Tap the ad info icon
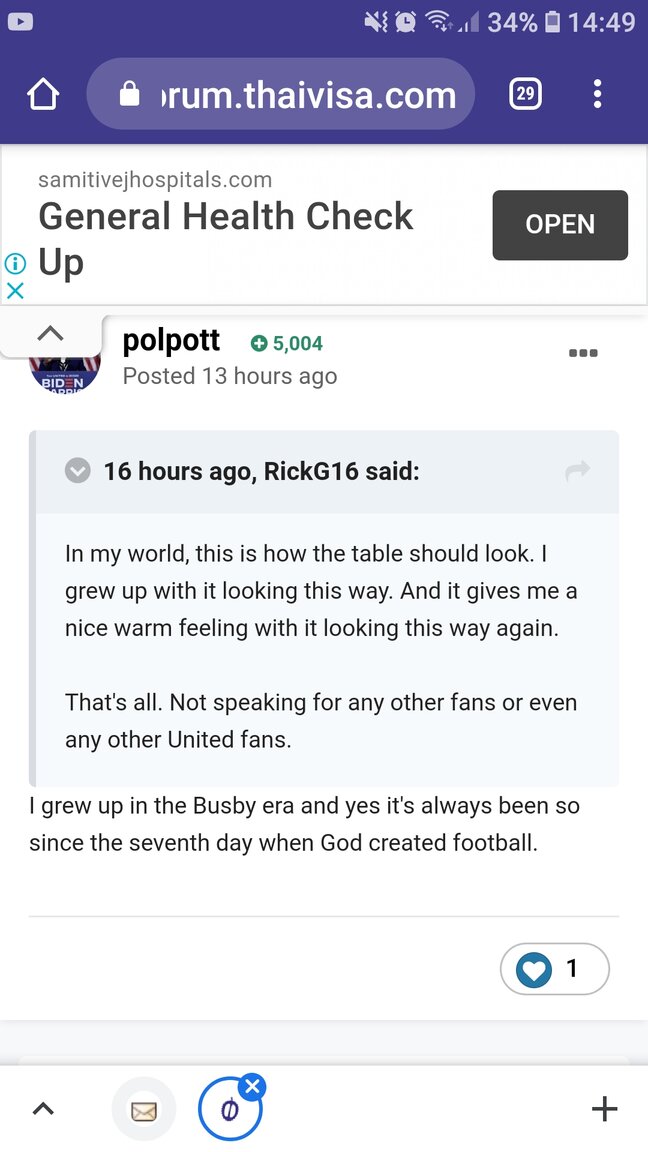 click(x=15, y=263)
